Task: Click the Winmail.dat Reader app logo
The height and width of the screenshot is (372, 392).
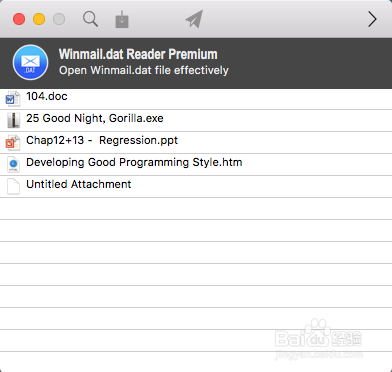Action: [30, 62]
